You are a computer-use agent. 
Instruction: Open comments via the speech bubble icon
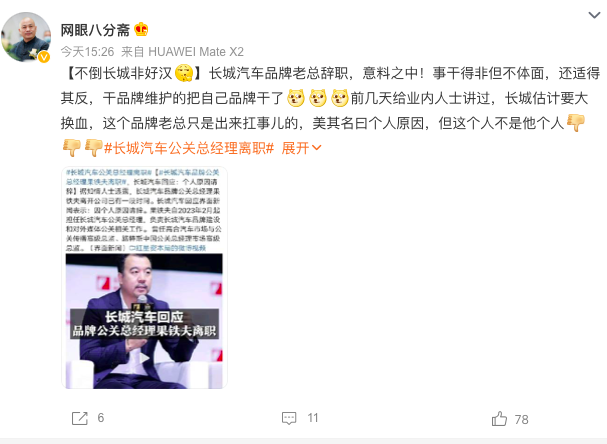289,418
